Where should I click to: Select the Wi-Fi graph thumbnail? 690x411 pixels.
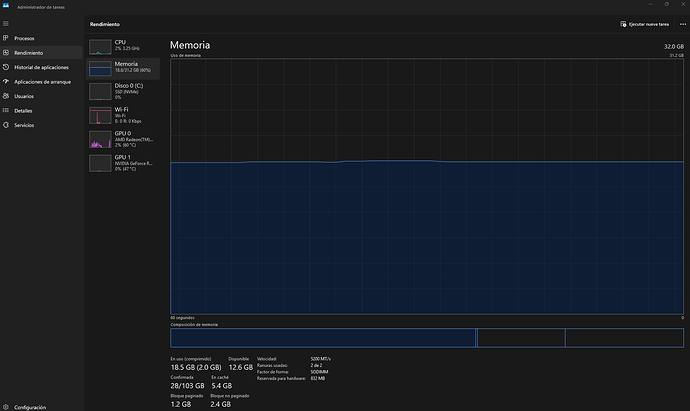100,115
